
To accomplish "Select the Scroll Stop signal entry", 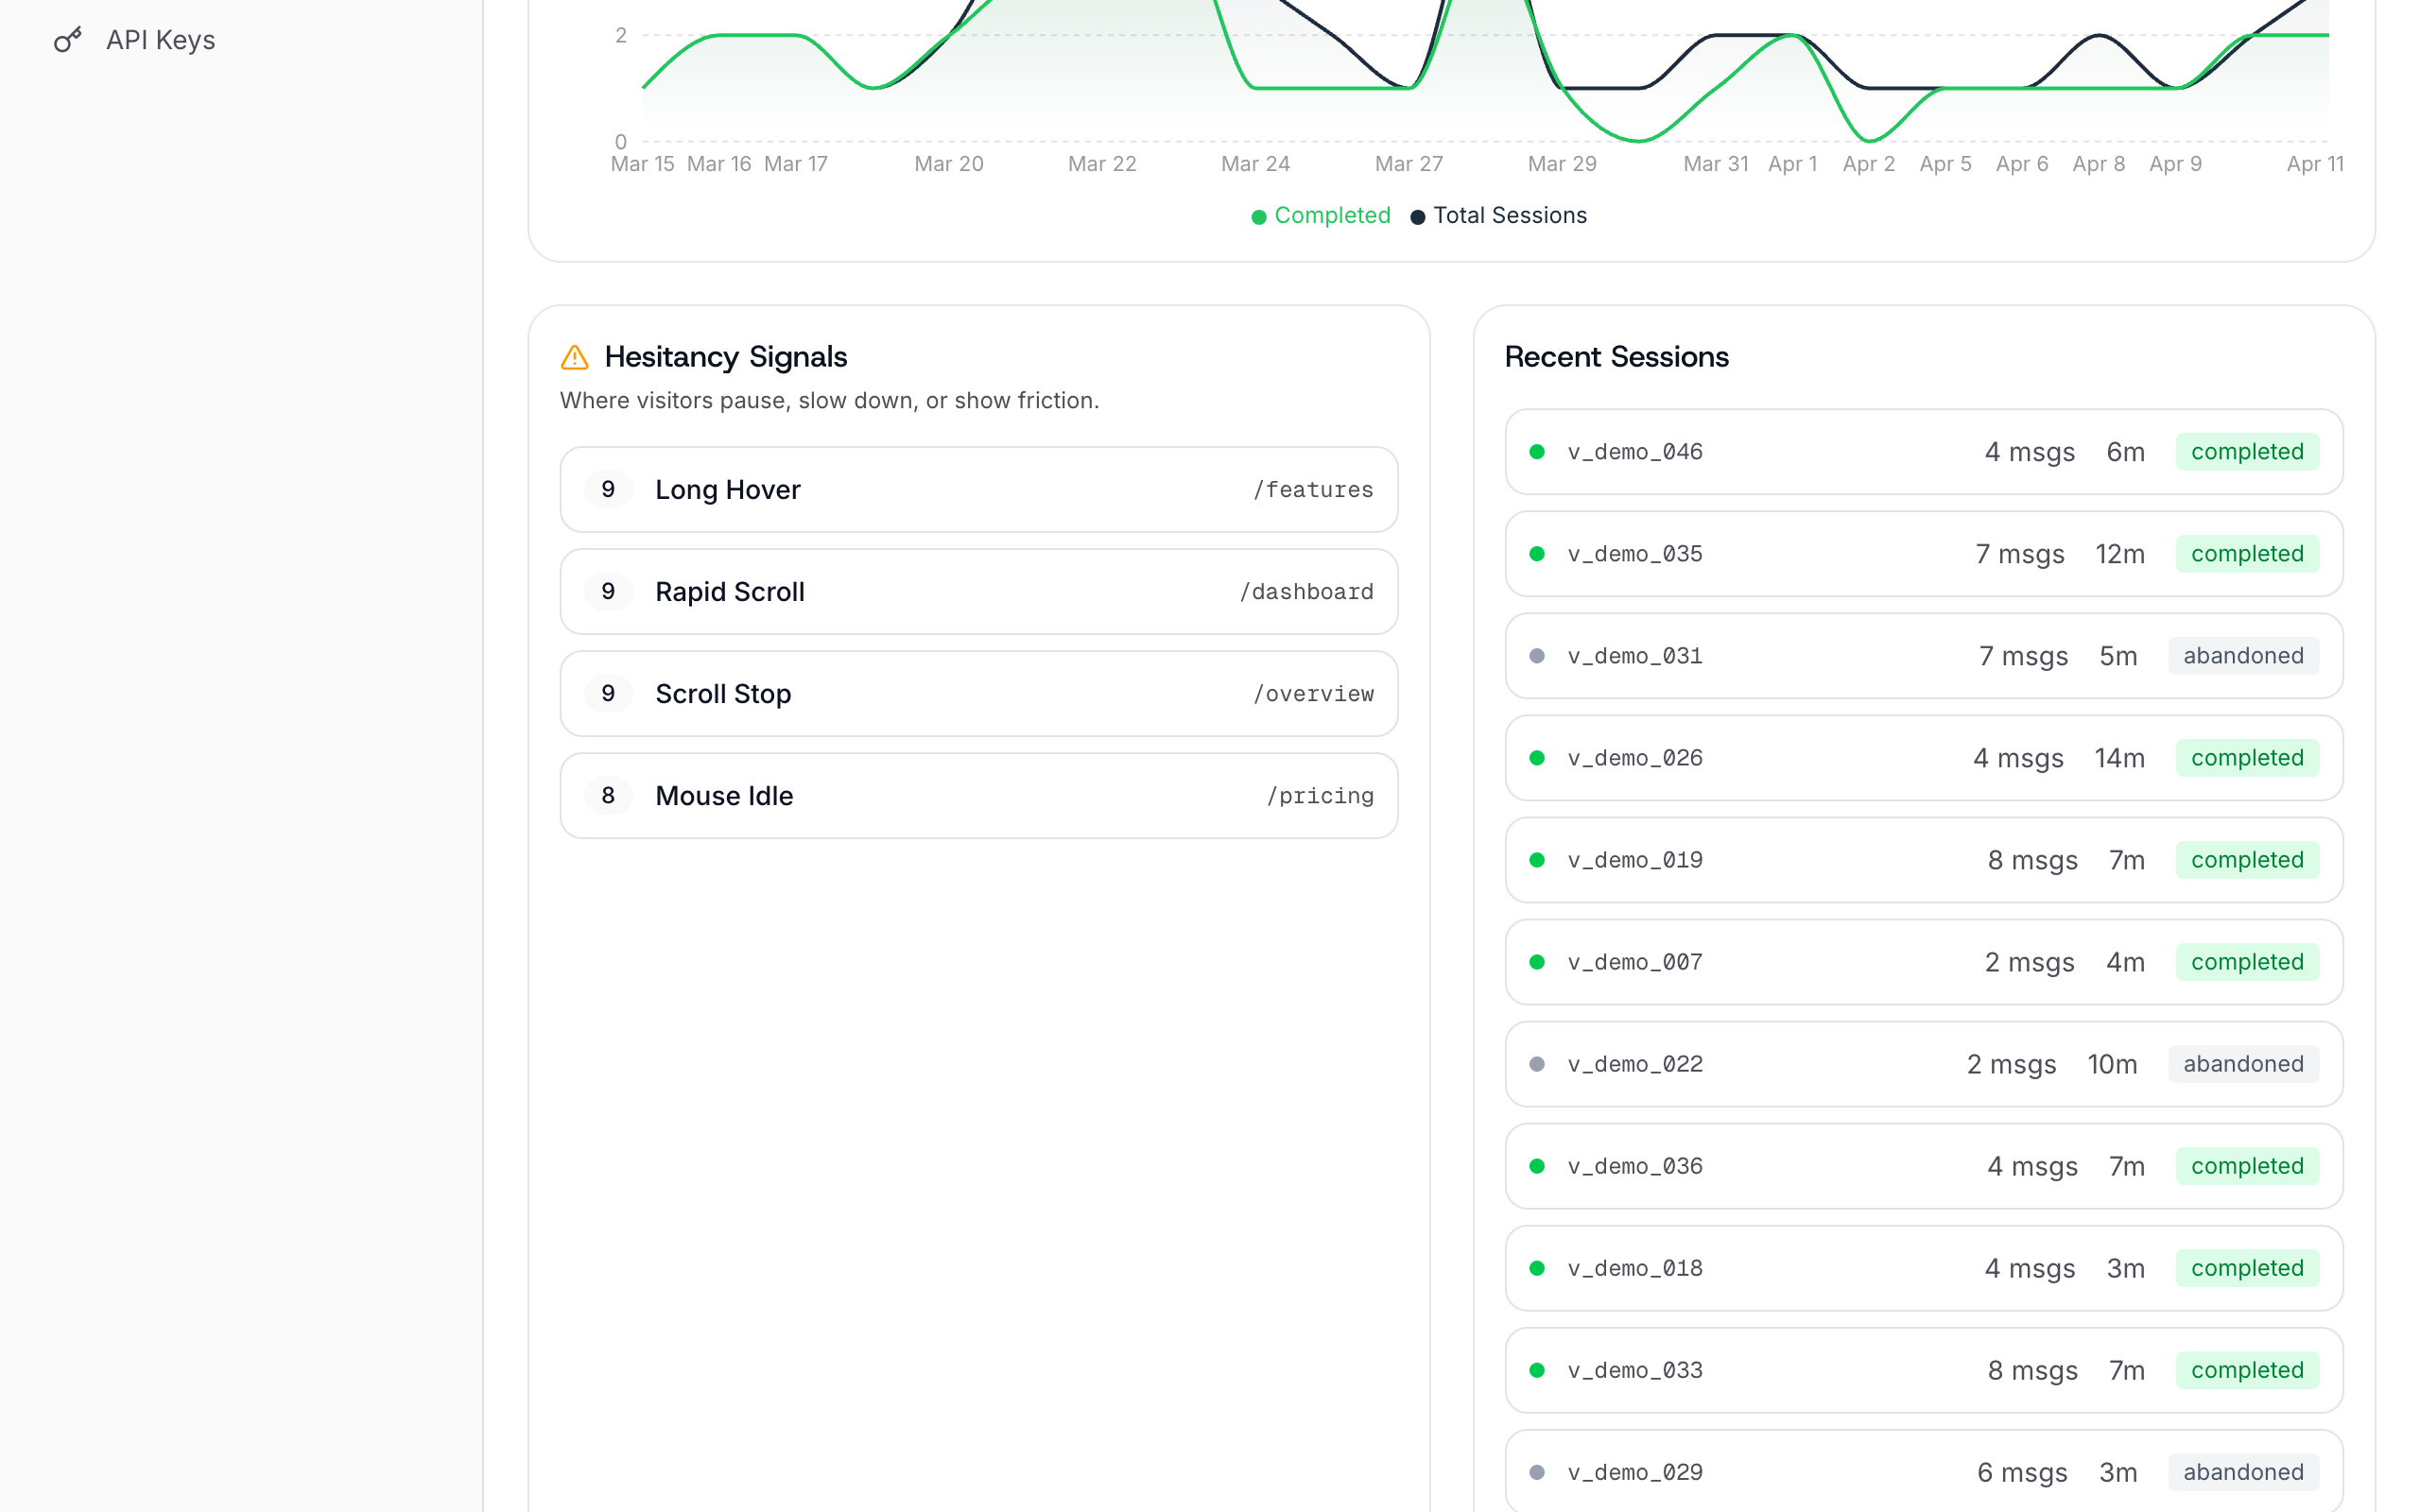I will point(978,694).
